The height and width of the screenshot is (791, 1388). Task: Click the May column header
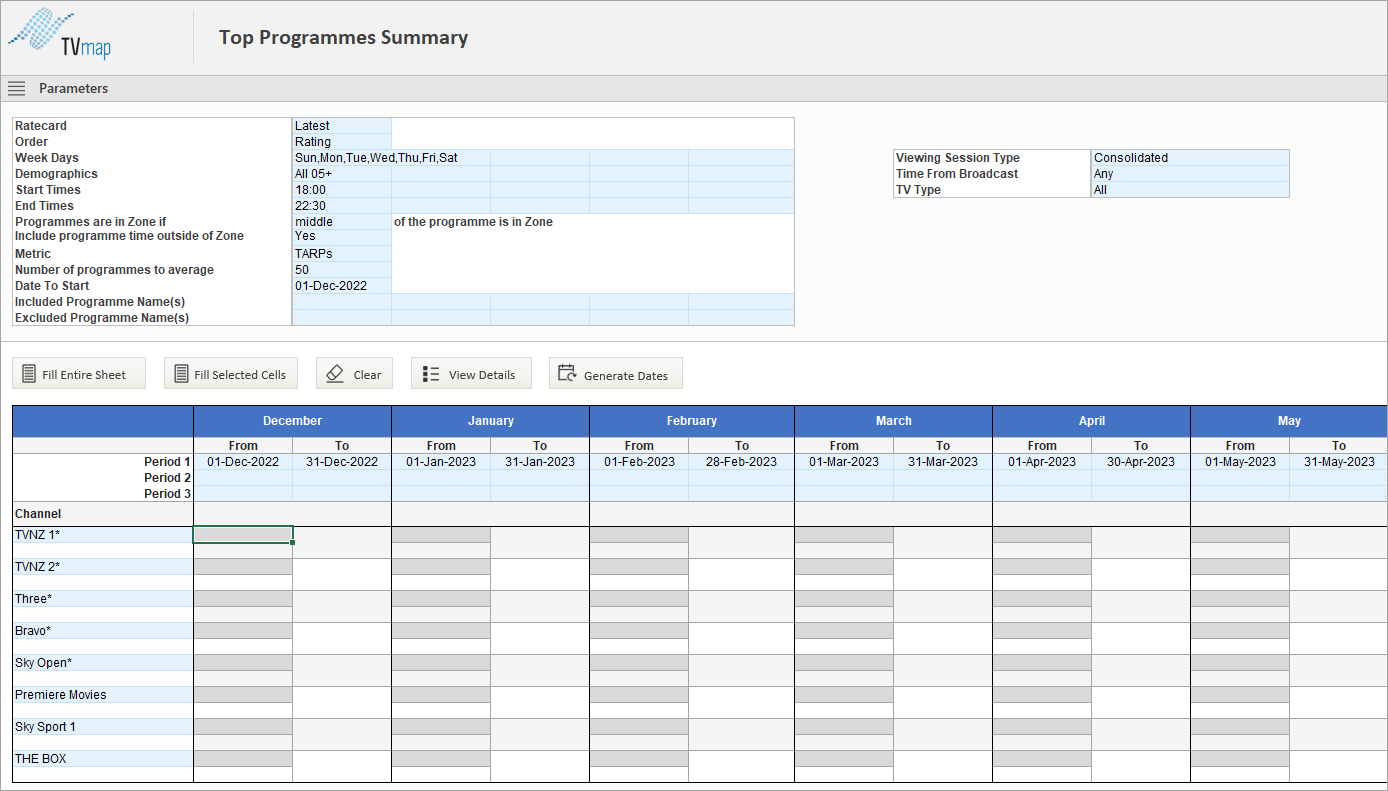pyautogui.click(x=1289, y=421)
